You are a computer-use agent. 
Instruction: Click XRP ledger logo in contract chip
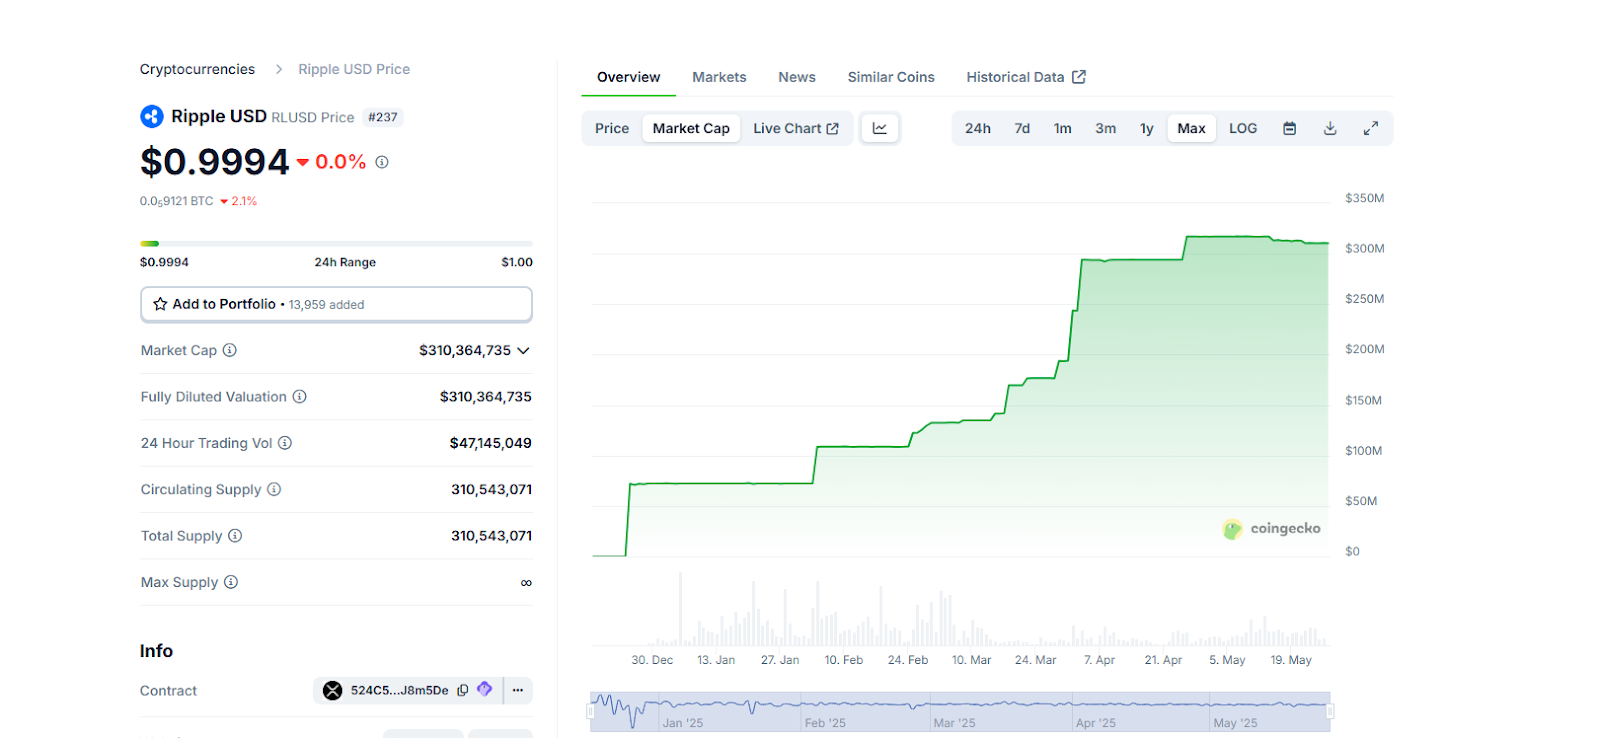coord(333,690)
